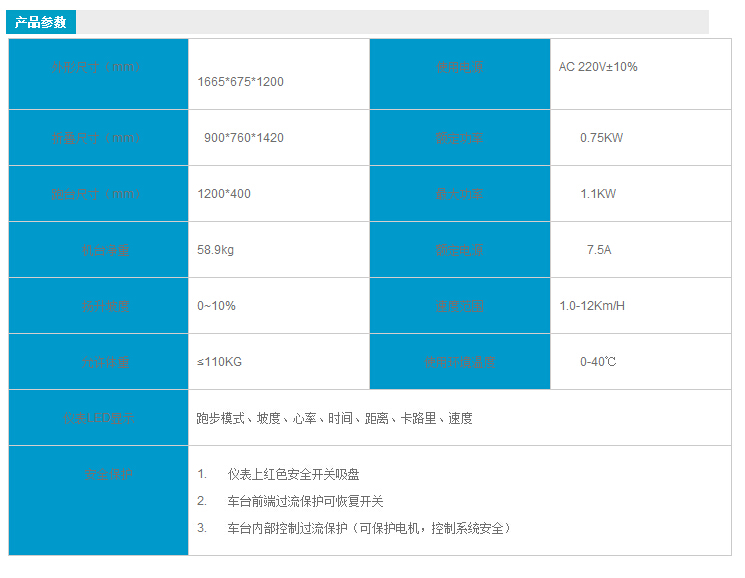Screen dimensions: 745x578
Task: Select the 额定电源 label cell
Action: coord(460,250)
